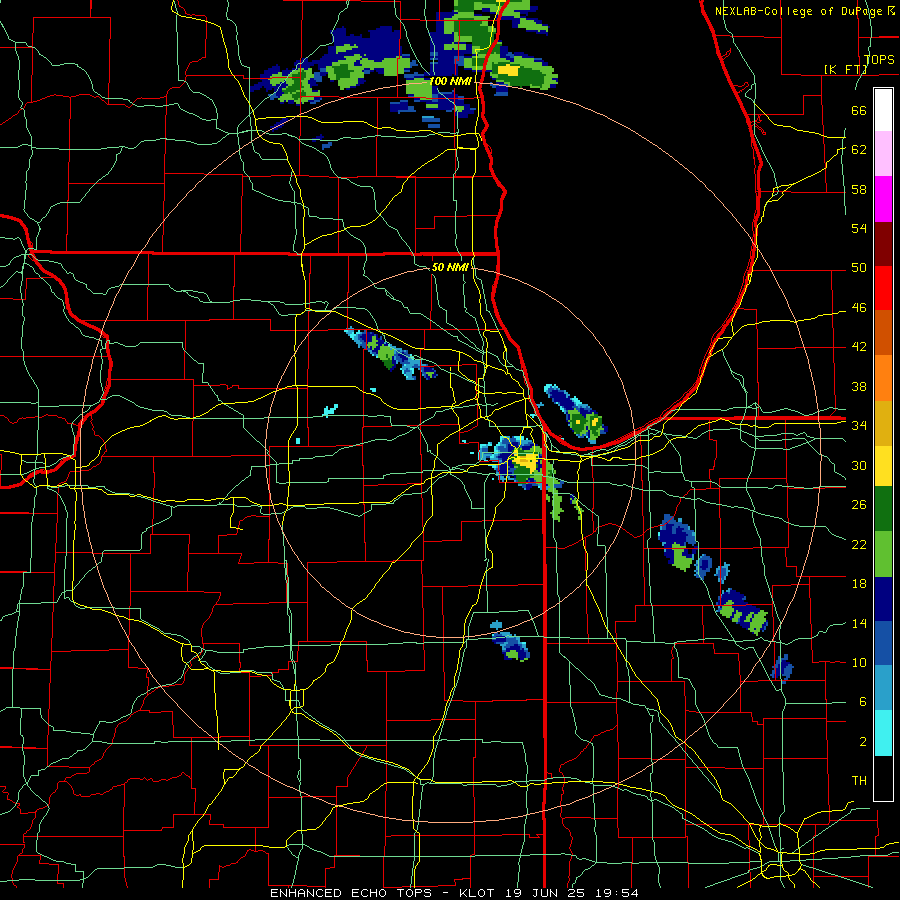This screenshot has width=900, height=900.
Task: Click the bright red 46-50 legend swatch
Action: [883, 288]
